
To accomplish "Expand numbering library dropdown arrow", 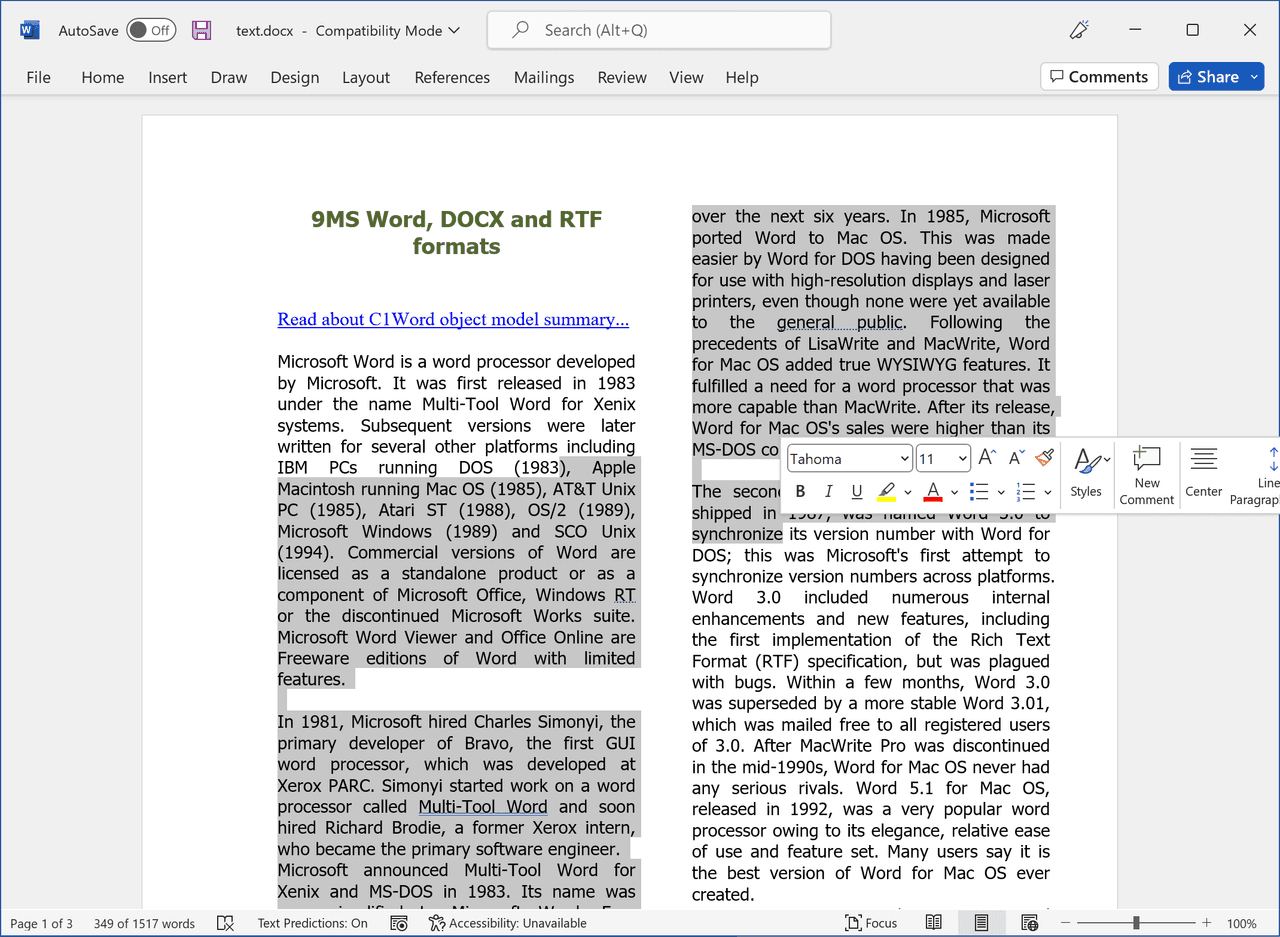I will [x=1047, y=492].
